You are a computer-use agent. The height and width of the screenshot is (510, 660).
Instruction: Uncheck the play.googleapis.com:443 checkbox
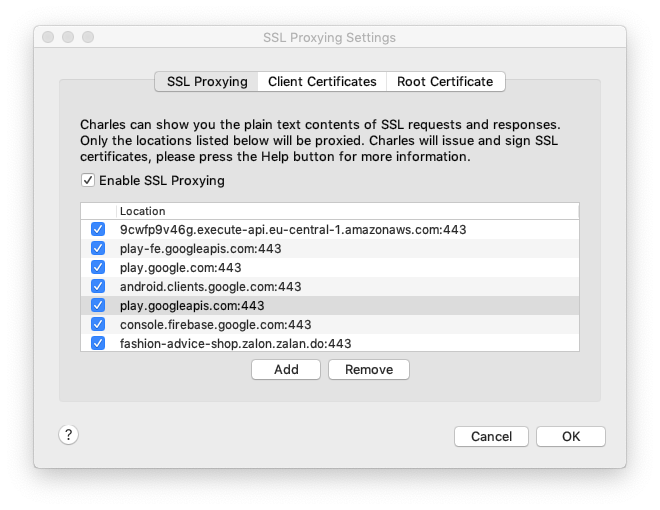coord(98,305)
